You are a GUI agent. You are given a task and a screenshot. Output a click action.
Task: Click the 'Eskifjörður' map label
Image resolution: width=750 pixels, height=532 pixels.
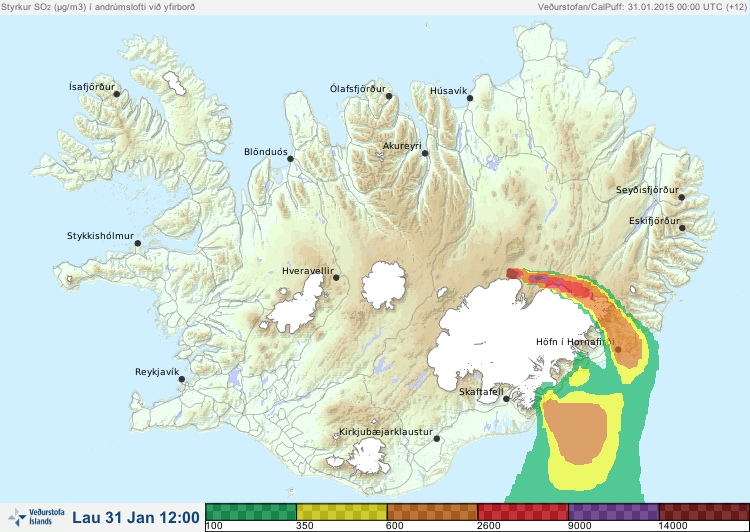[x=654, y=221]
